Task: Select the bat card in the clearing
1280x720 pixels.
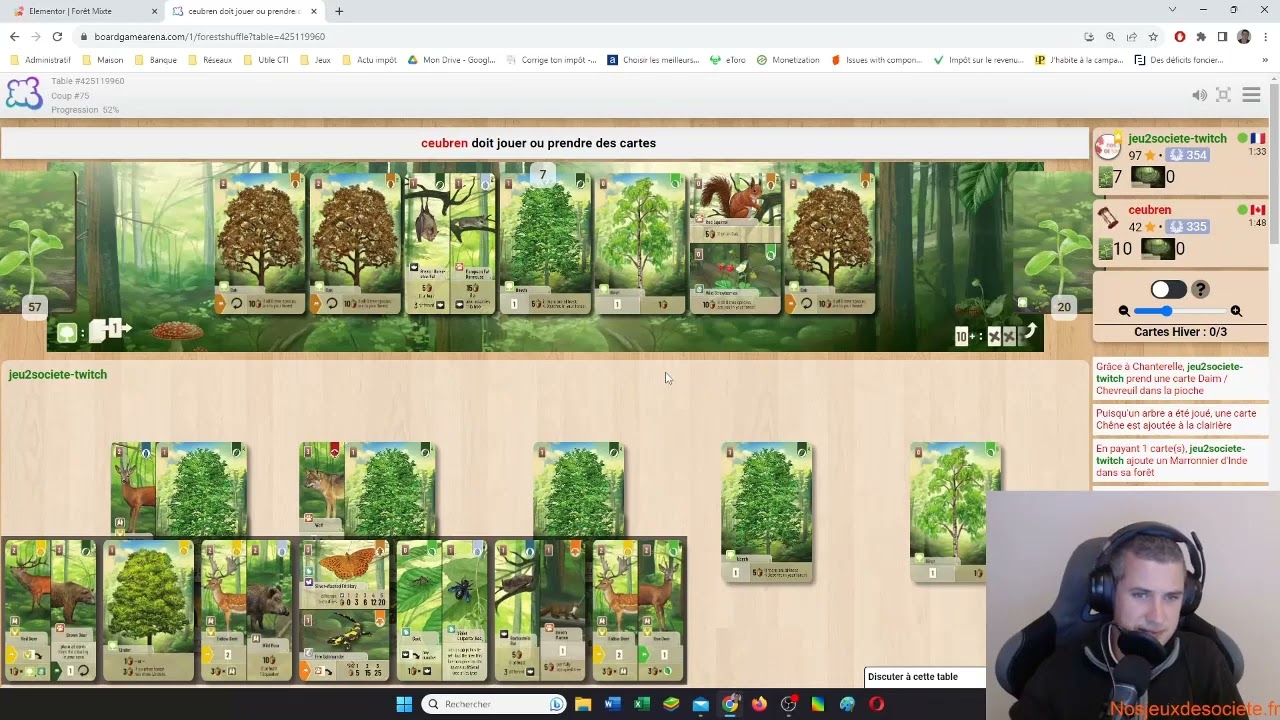Action: coord(449,243)
